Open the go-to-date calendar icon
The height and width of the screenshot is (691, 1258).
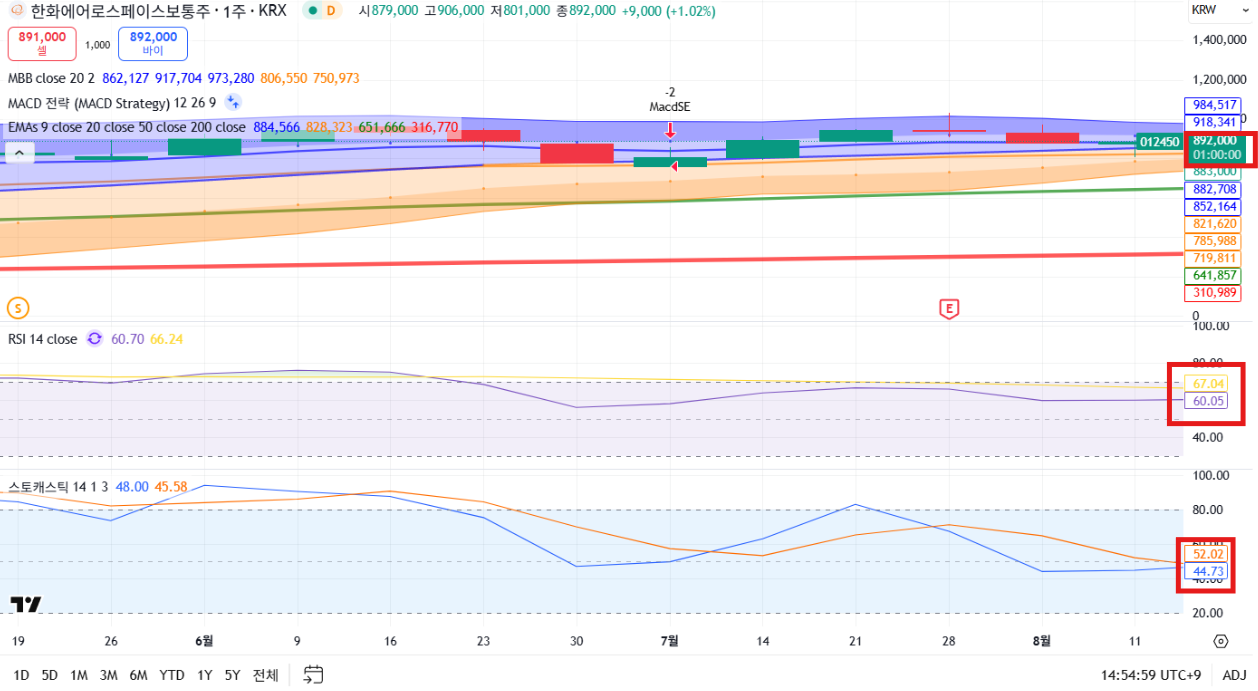point(314,674)
